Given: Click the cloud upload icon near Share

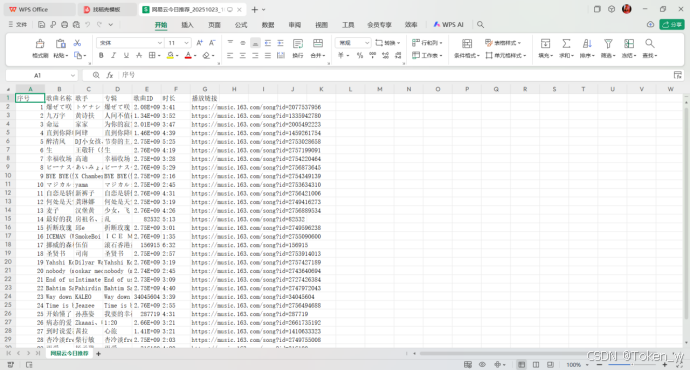Looking at the screenshot, I should click(650, 25).
